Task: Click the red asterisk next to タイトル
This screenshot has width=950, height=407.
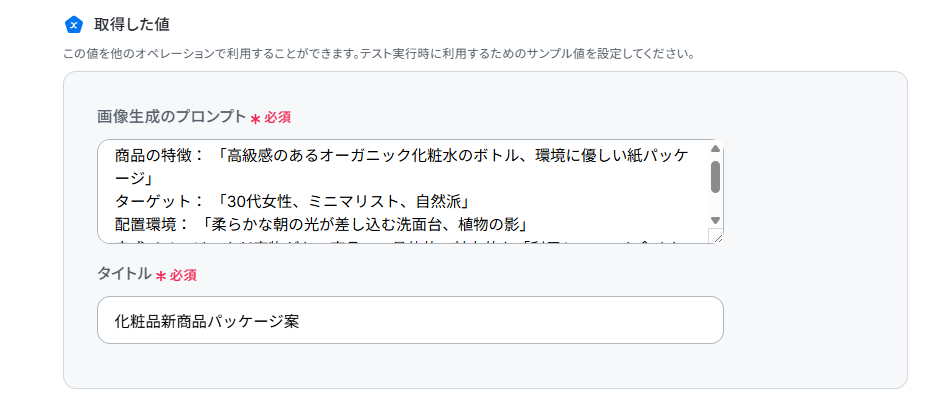Action: pyautogui.click(x=161, y=276)
